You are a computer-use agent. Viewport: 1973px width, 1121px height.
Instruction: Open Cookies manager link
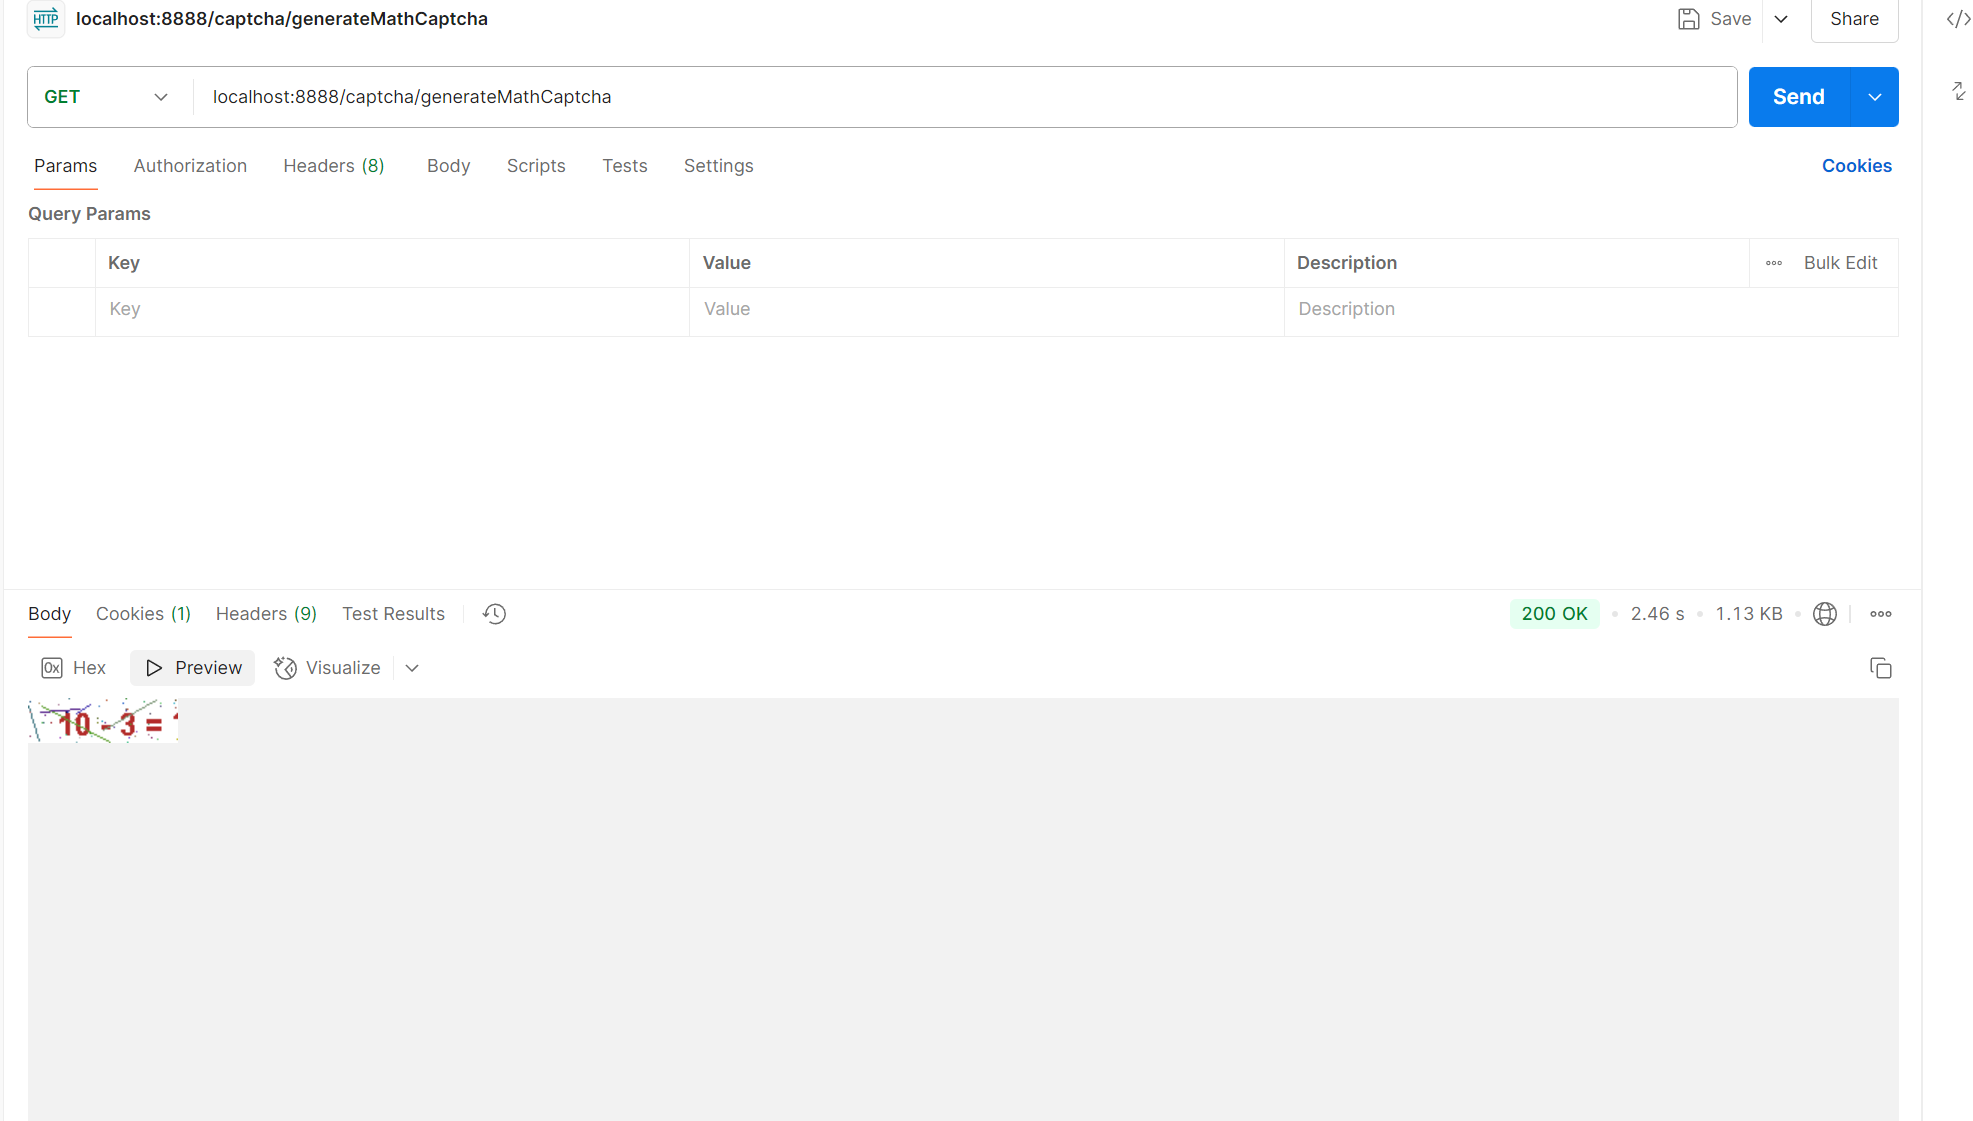click(x=1856, y=166)
